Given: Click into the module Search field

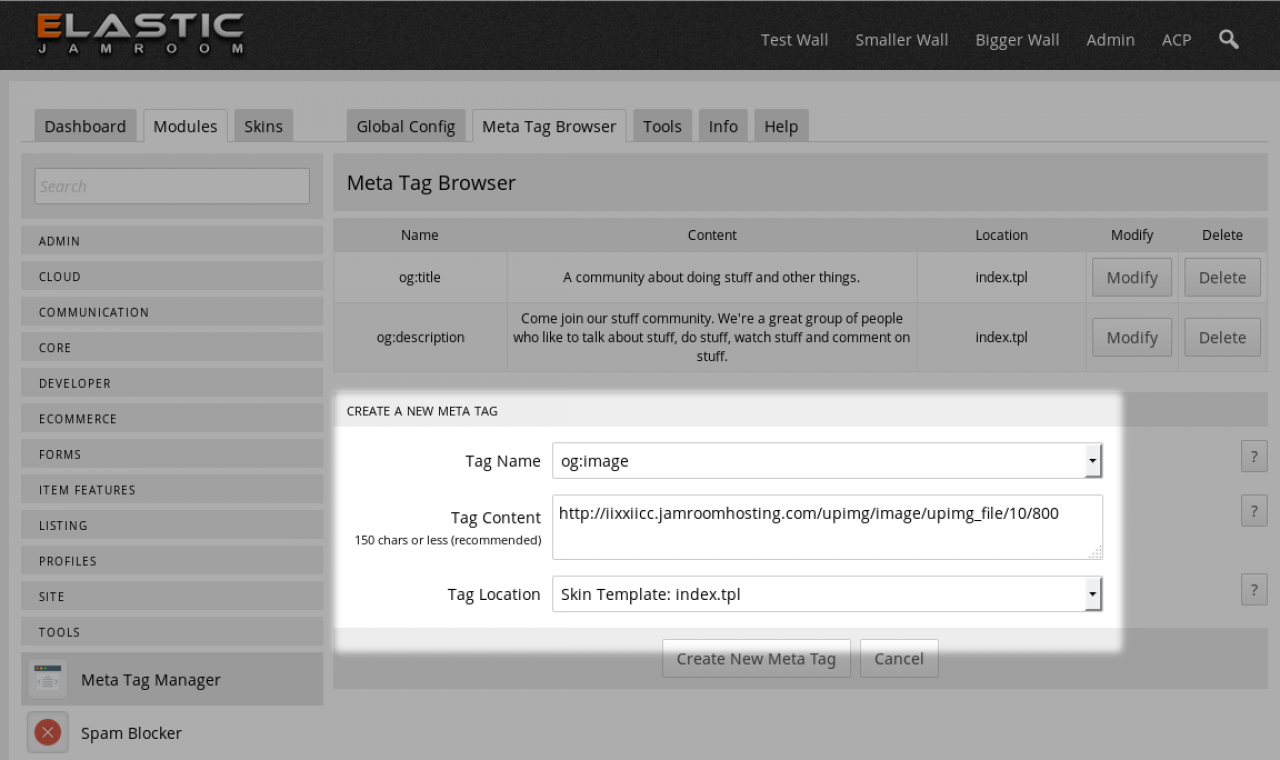Looking at the screenshot, I should [x=172, y=186].
